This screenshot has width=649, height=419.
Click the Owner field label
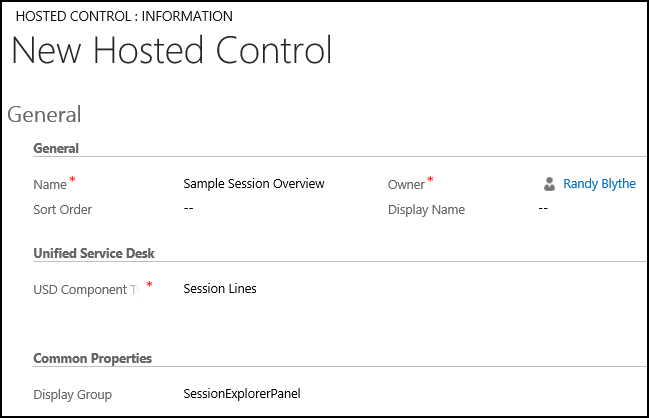point(406,185)
